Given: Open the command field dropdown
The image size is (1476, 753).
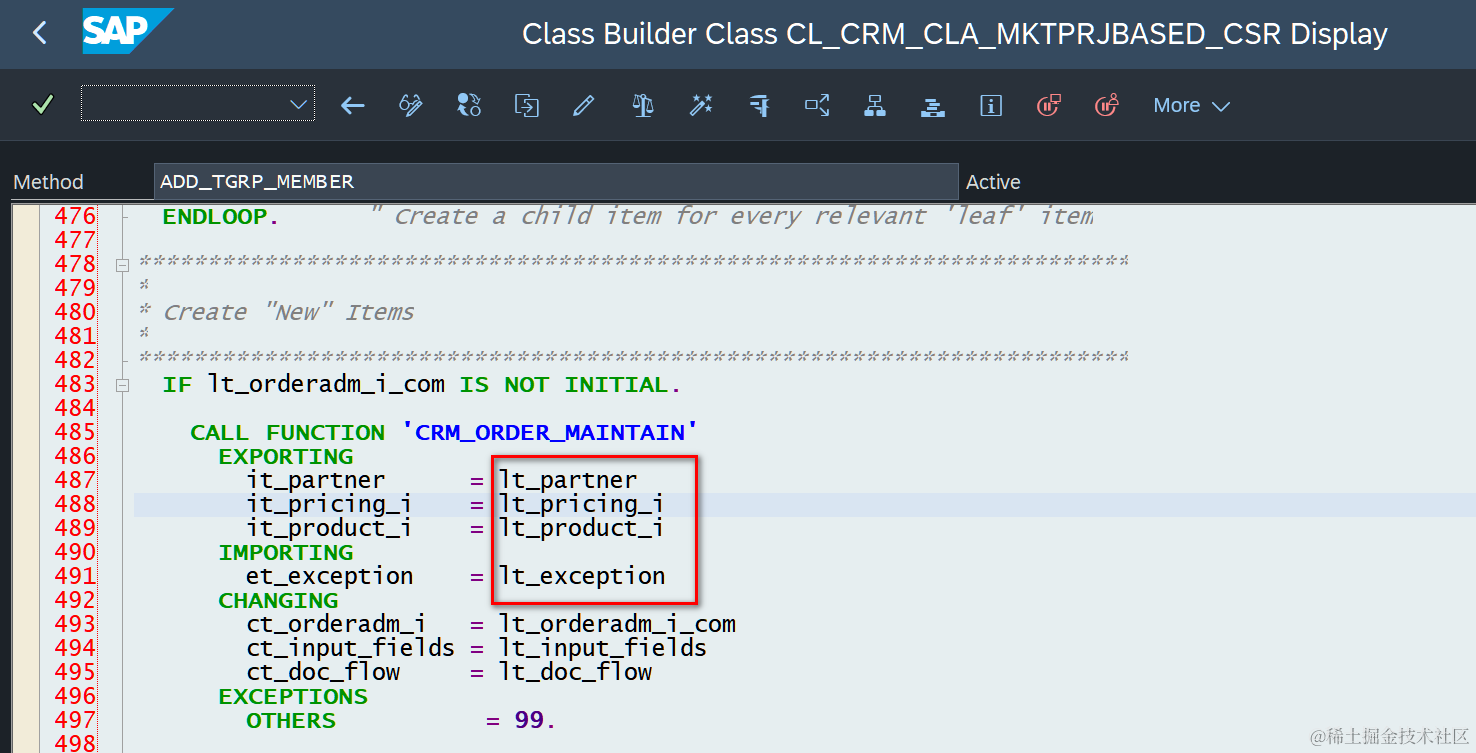Looking at the screenshot, I should point(298,104).
